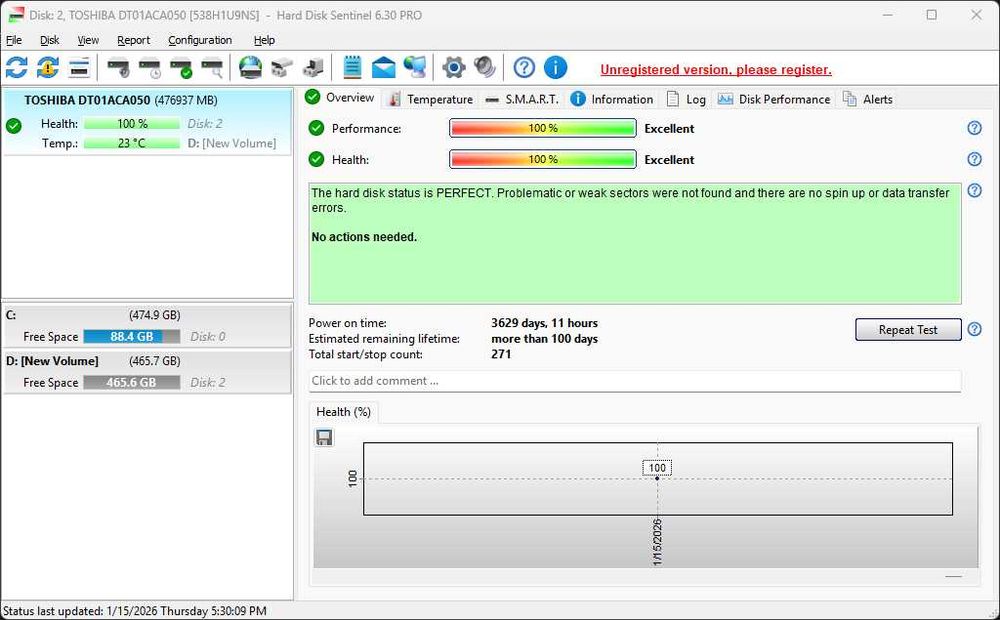Click the blue Refresh arrows toolbar icon
The width and height of the screenshot is (1000, 620).
(17, 67)
